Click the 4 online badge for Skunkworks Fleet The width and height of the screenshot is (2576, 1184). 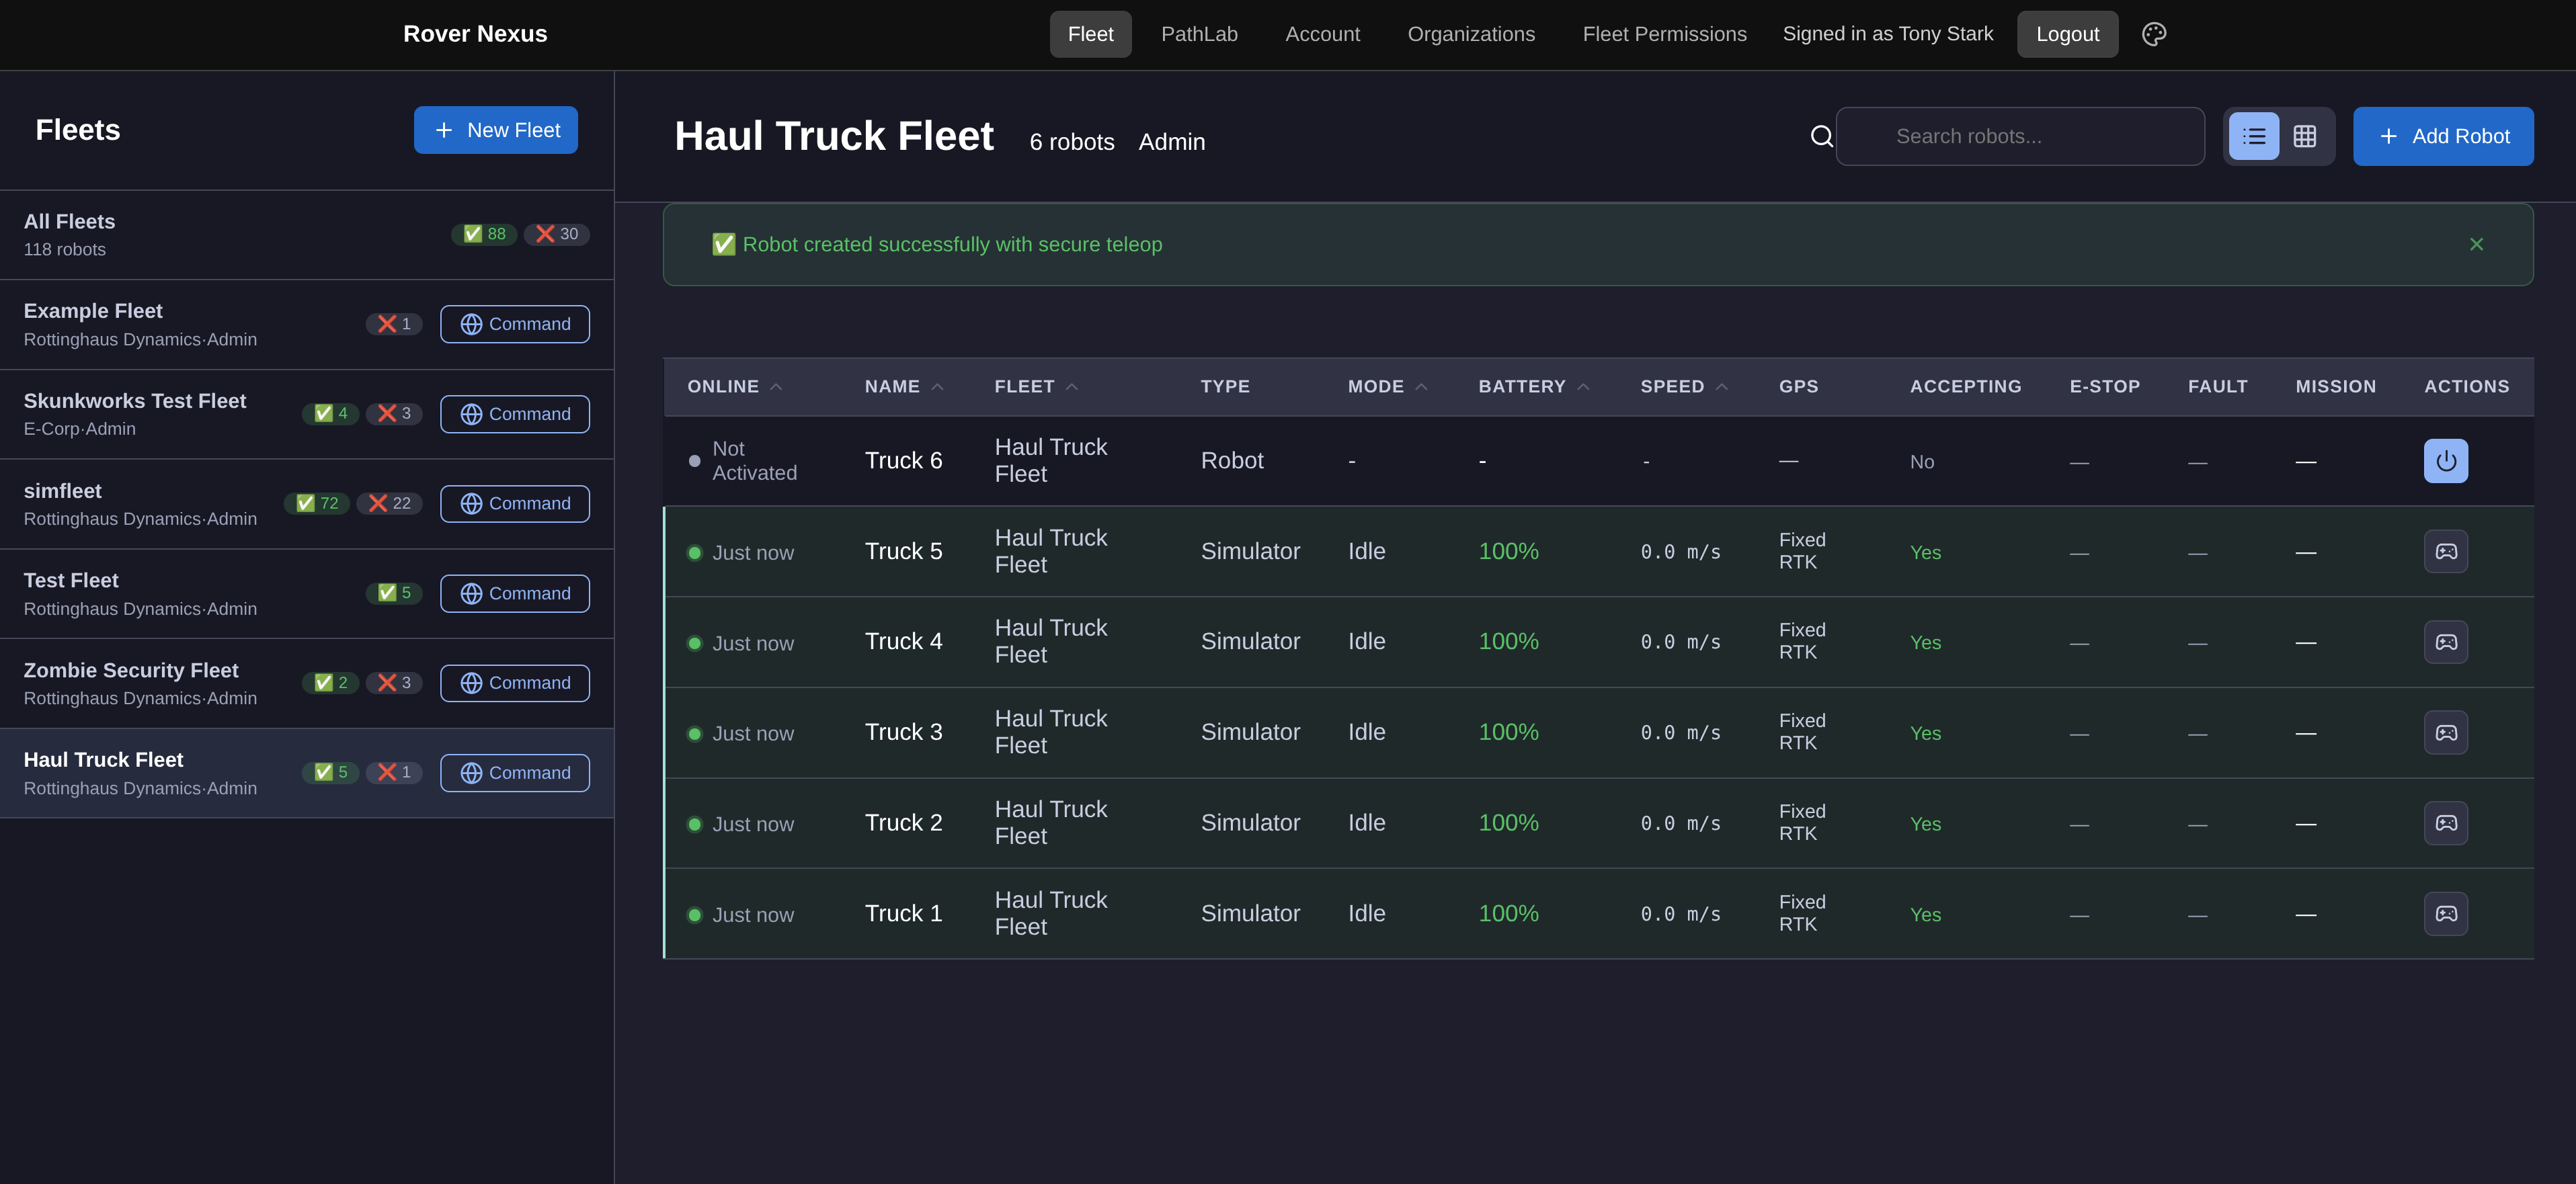click(330, 413)
